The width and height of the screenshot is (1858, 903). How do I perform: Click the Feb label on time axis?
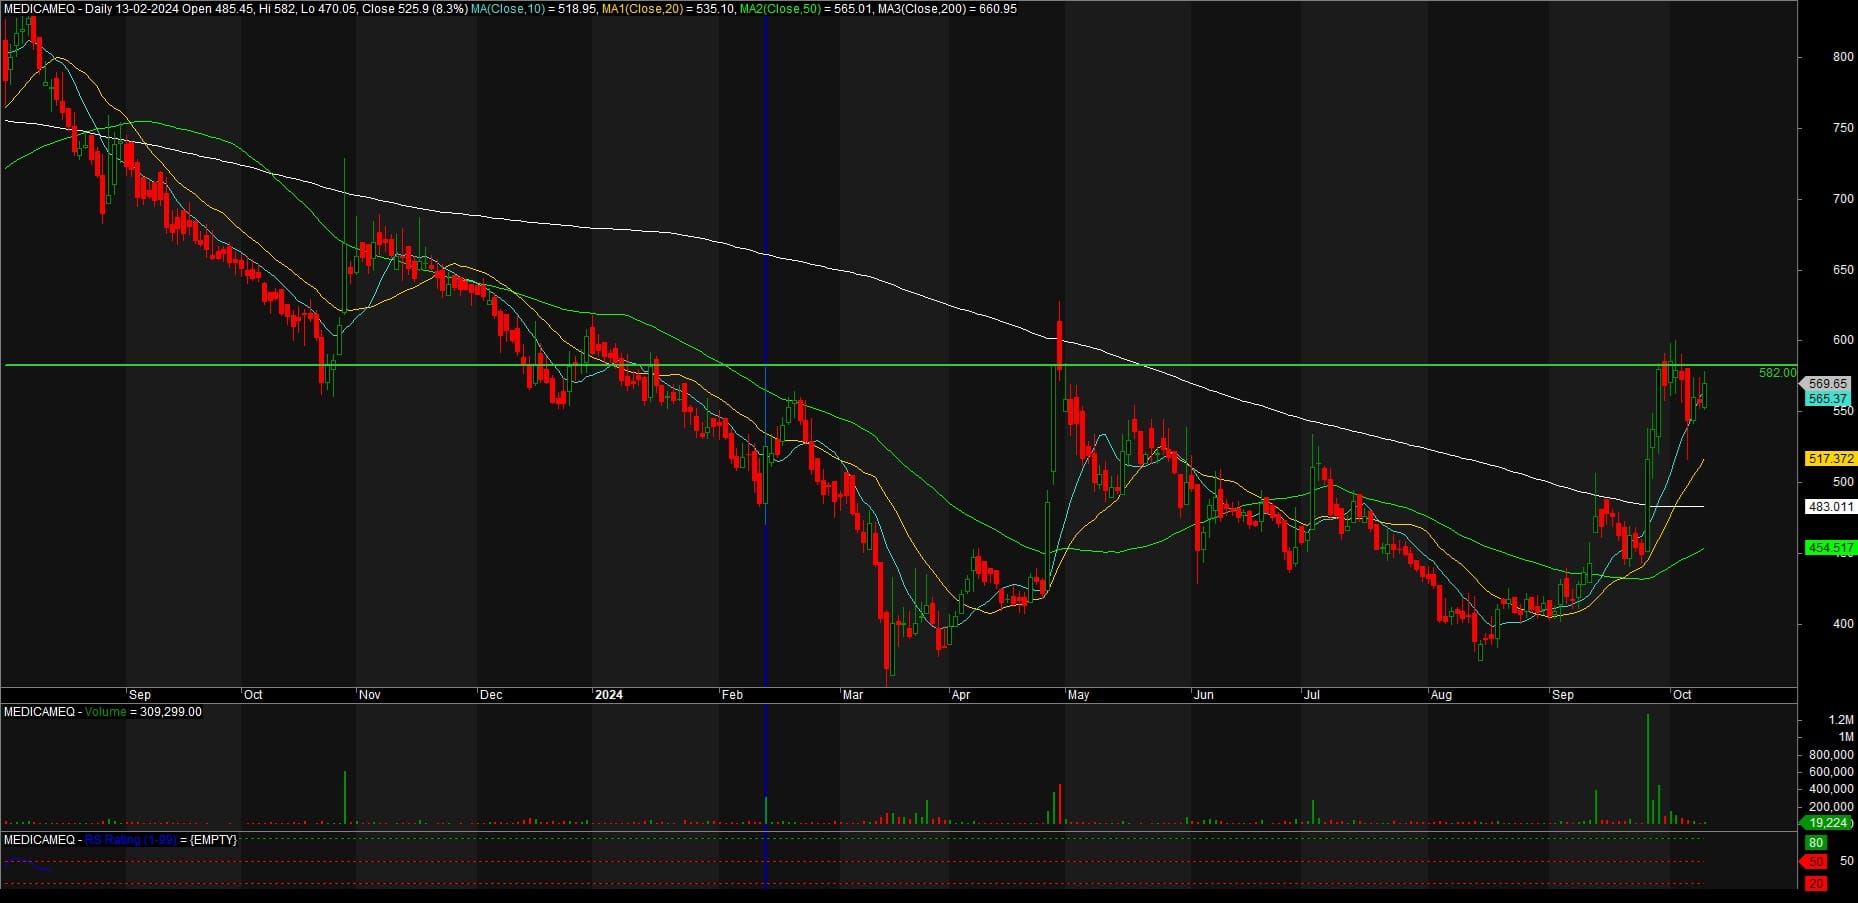point(733,695)
